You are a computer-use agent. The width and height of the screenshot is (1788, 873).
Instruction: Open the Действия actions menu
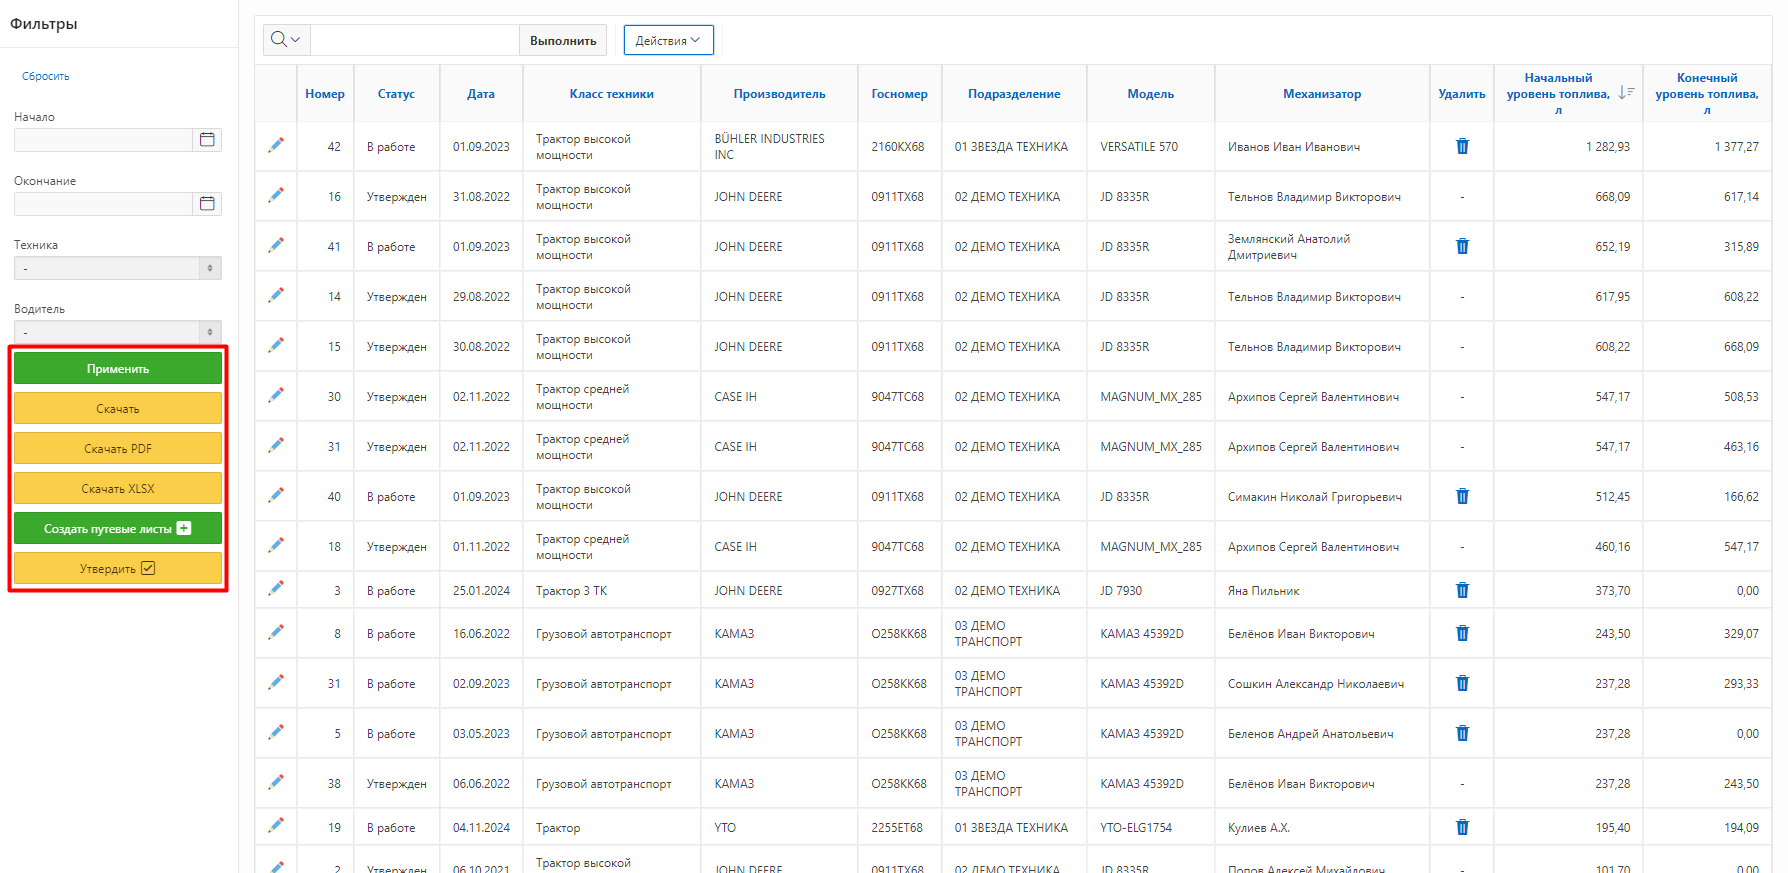(668, 40)
